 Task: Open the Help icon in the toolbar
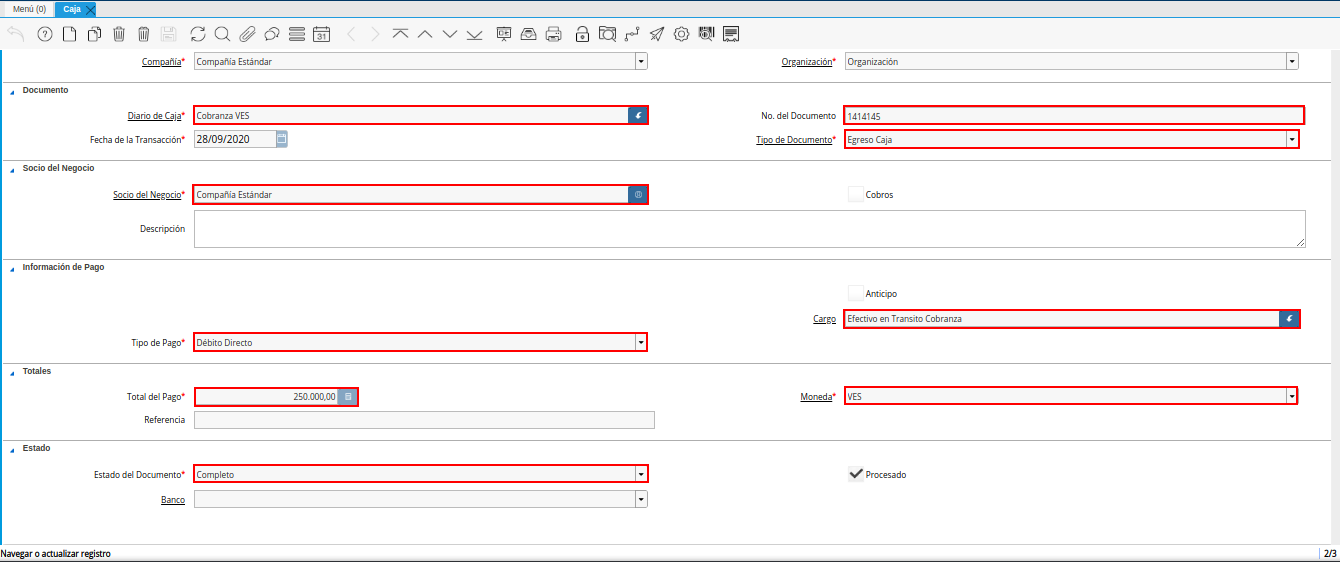click(44, 34)
